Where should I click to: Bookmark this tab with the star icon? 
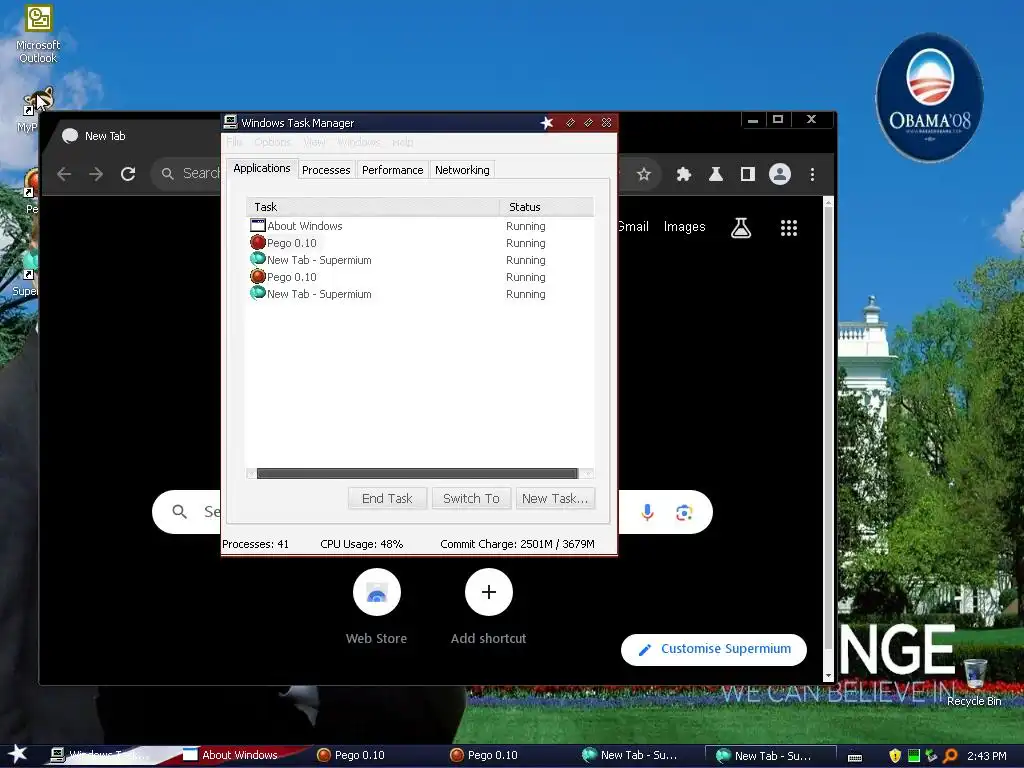644,174
